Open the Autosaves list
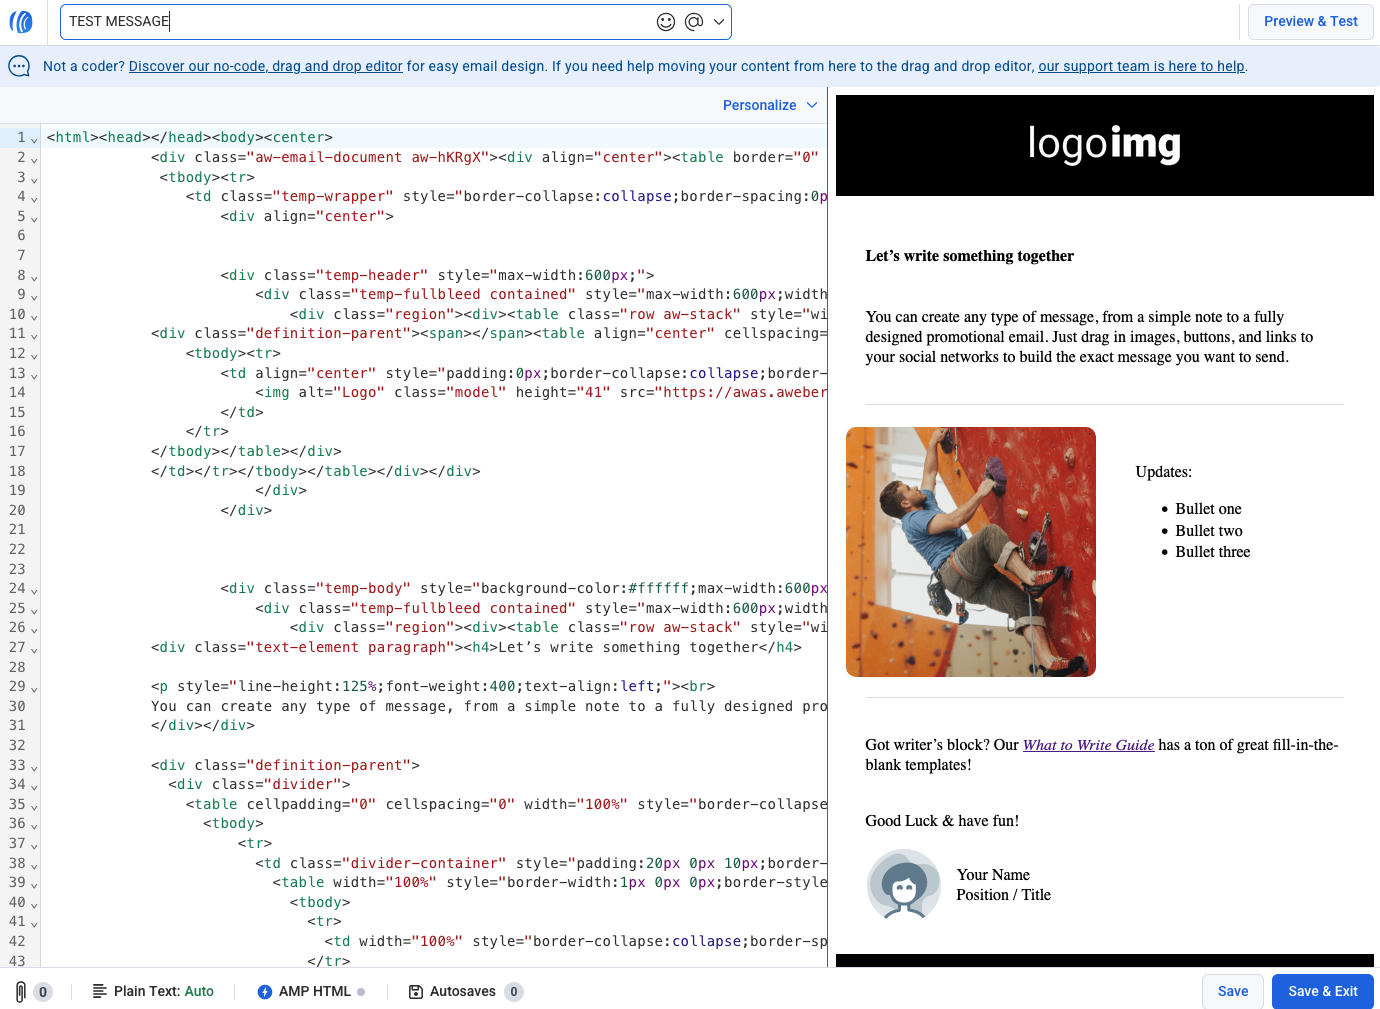The width and height of the screenshot is (1380, 1009). (x=463, y=992)
